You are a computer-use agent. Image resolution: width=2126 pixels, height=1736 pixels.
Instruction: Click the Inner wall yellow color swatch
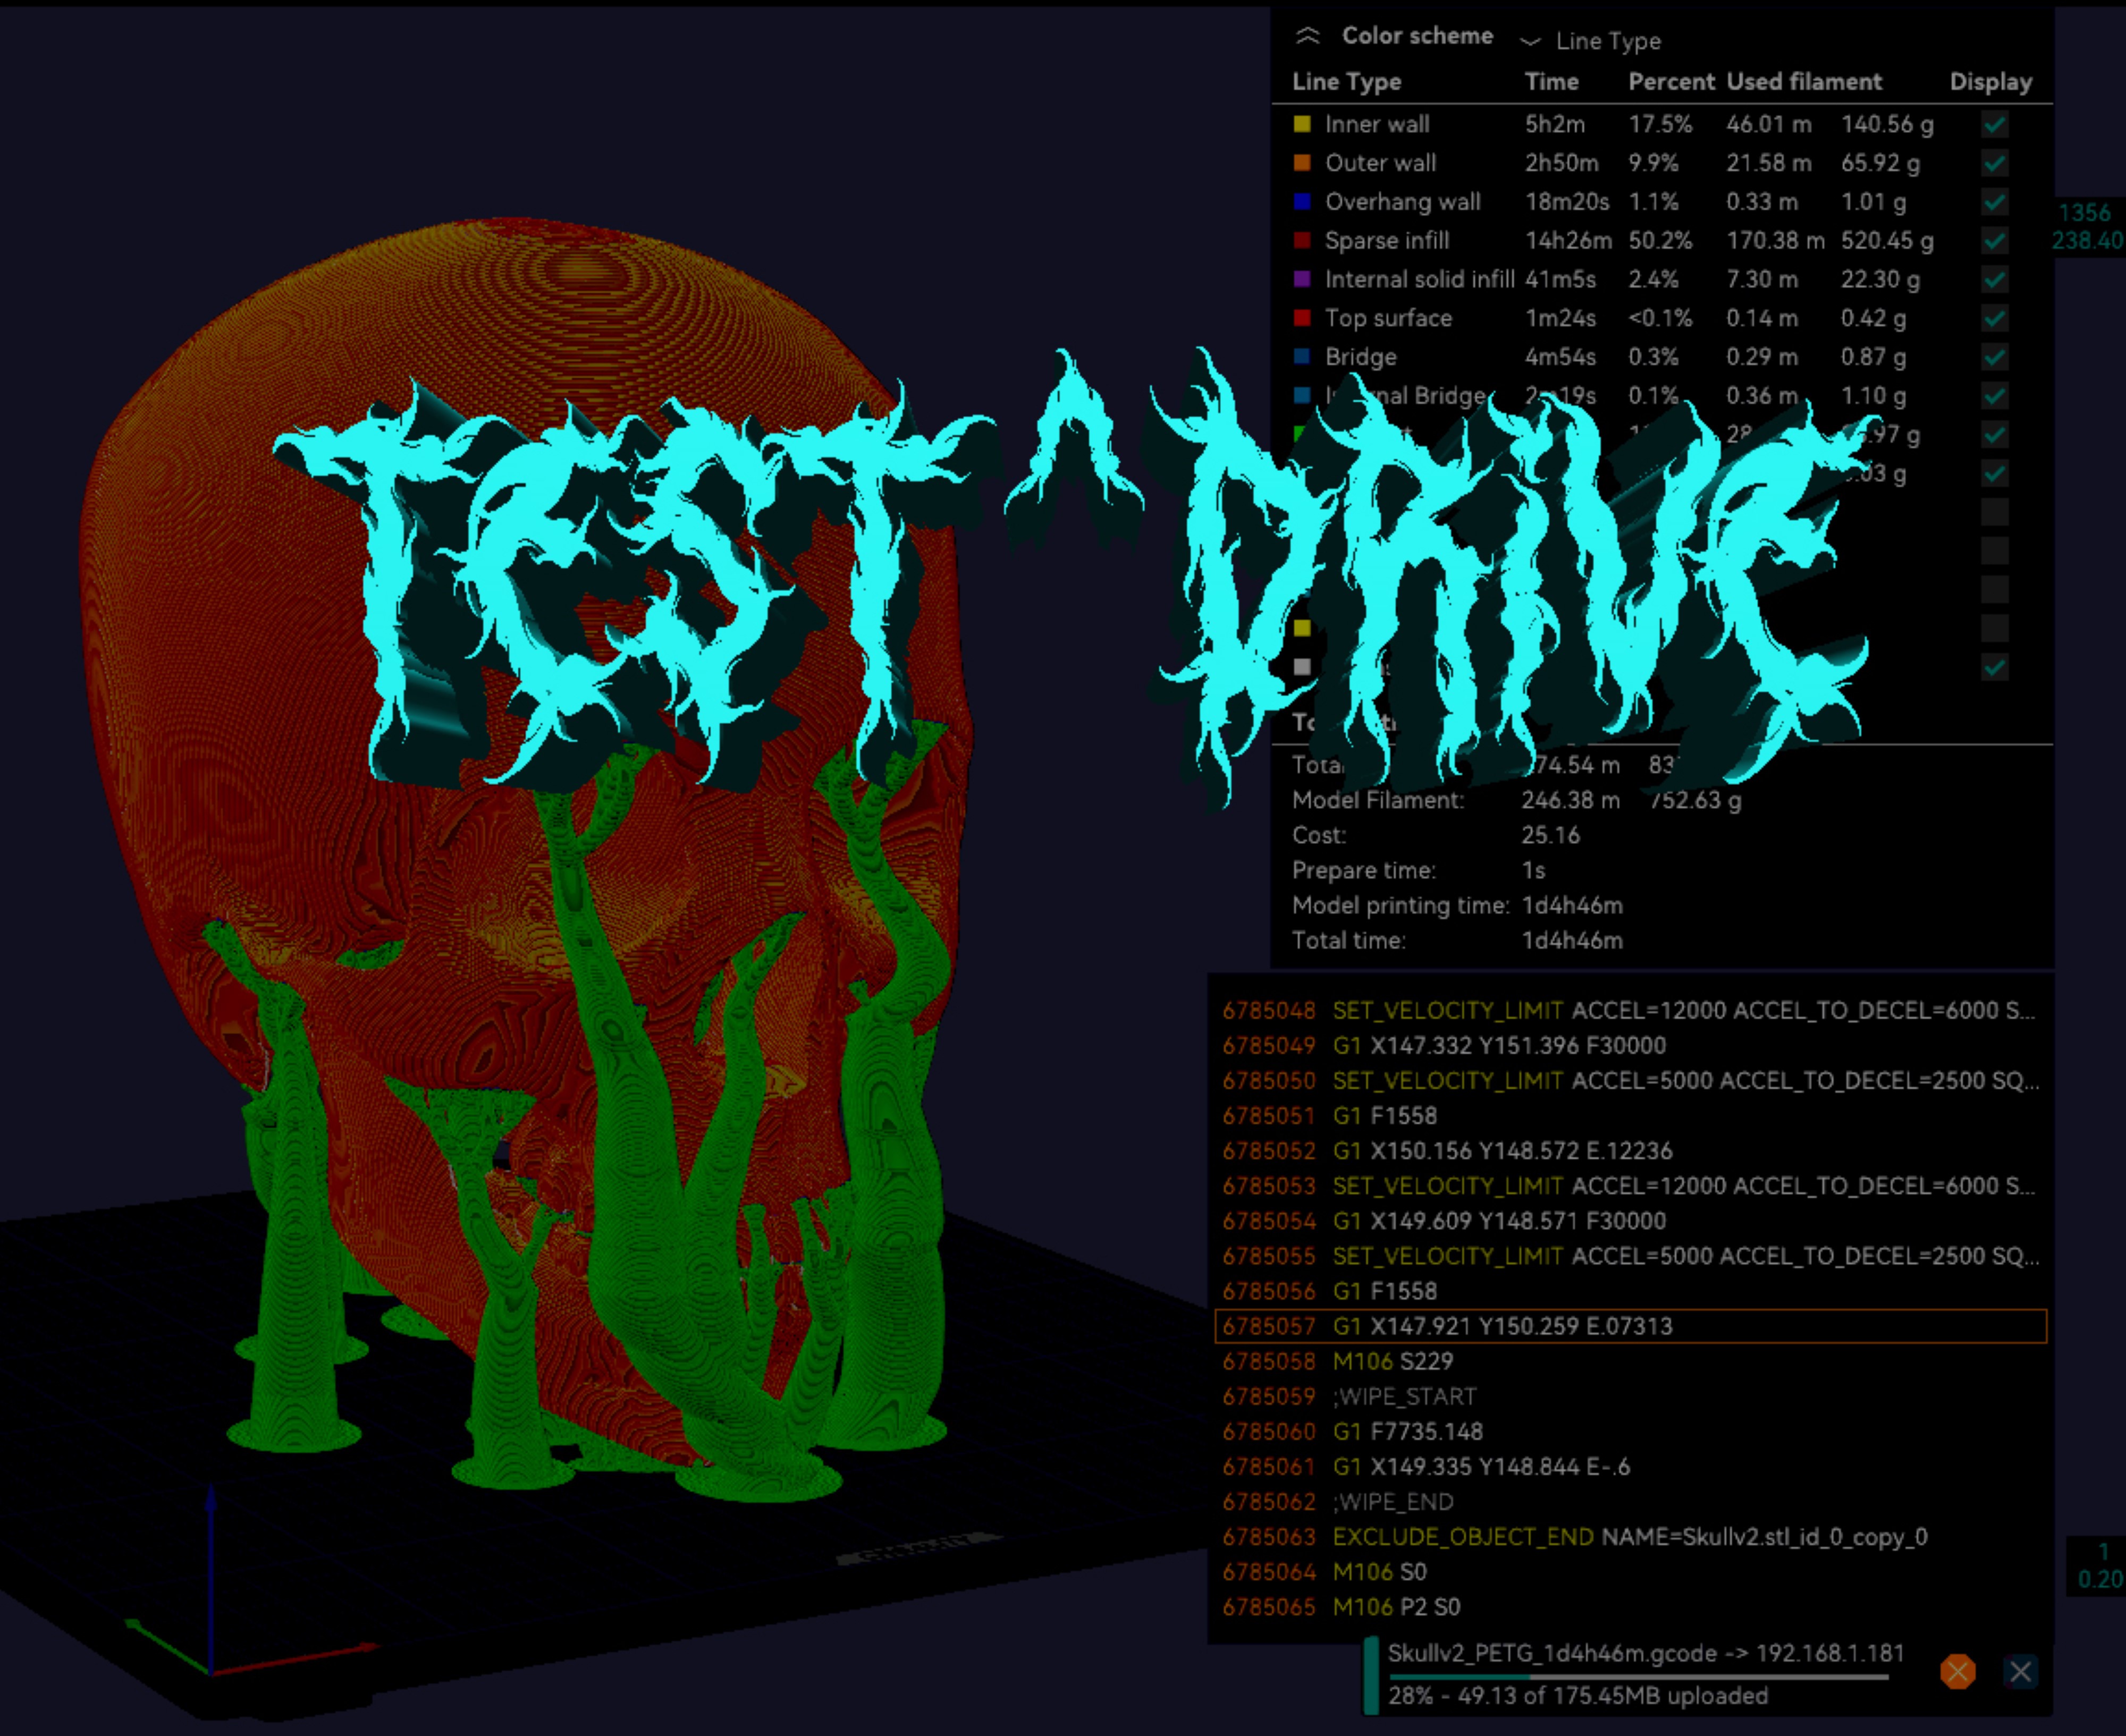click(1302, 124)
